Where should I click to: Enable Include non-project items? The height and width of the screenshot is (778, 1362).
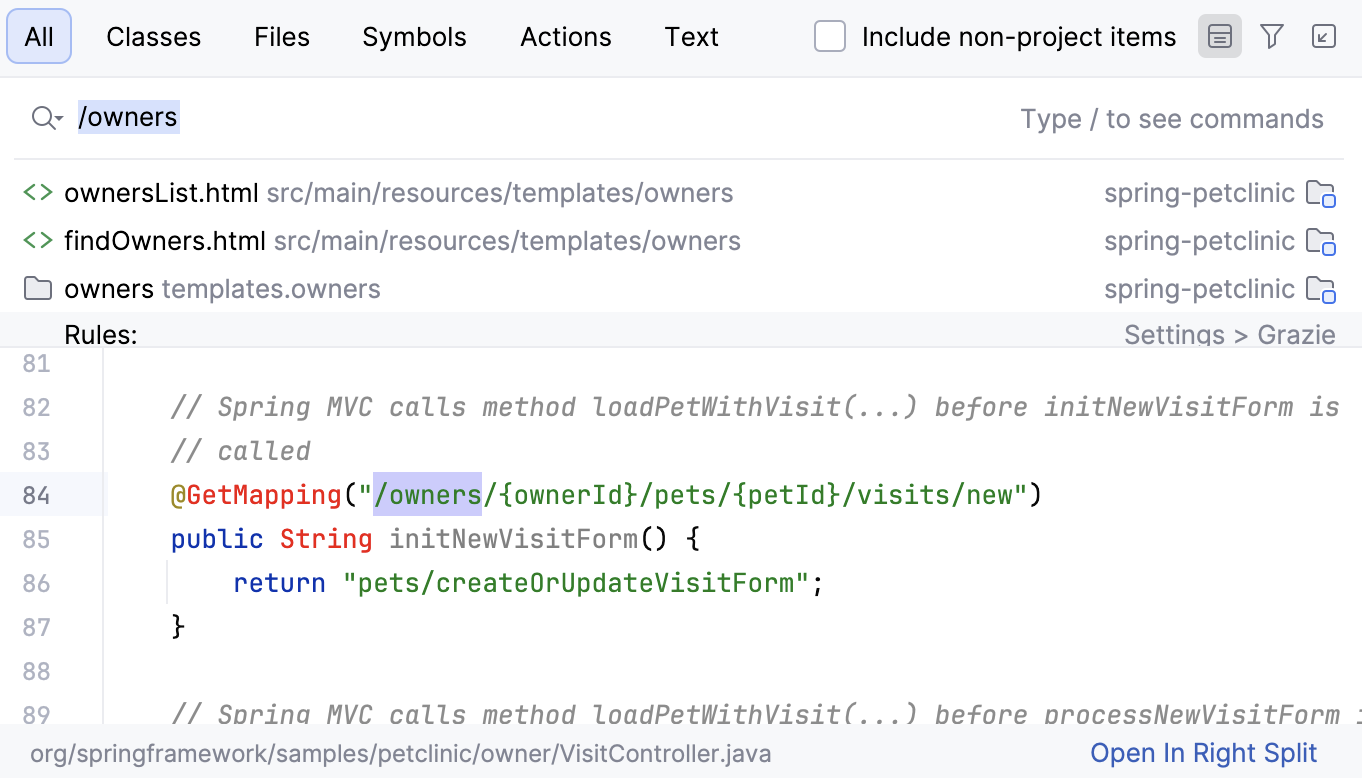830,36
